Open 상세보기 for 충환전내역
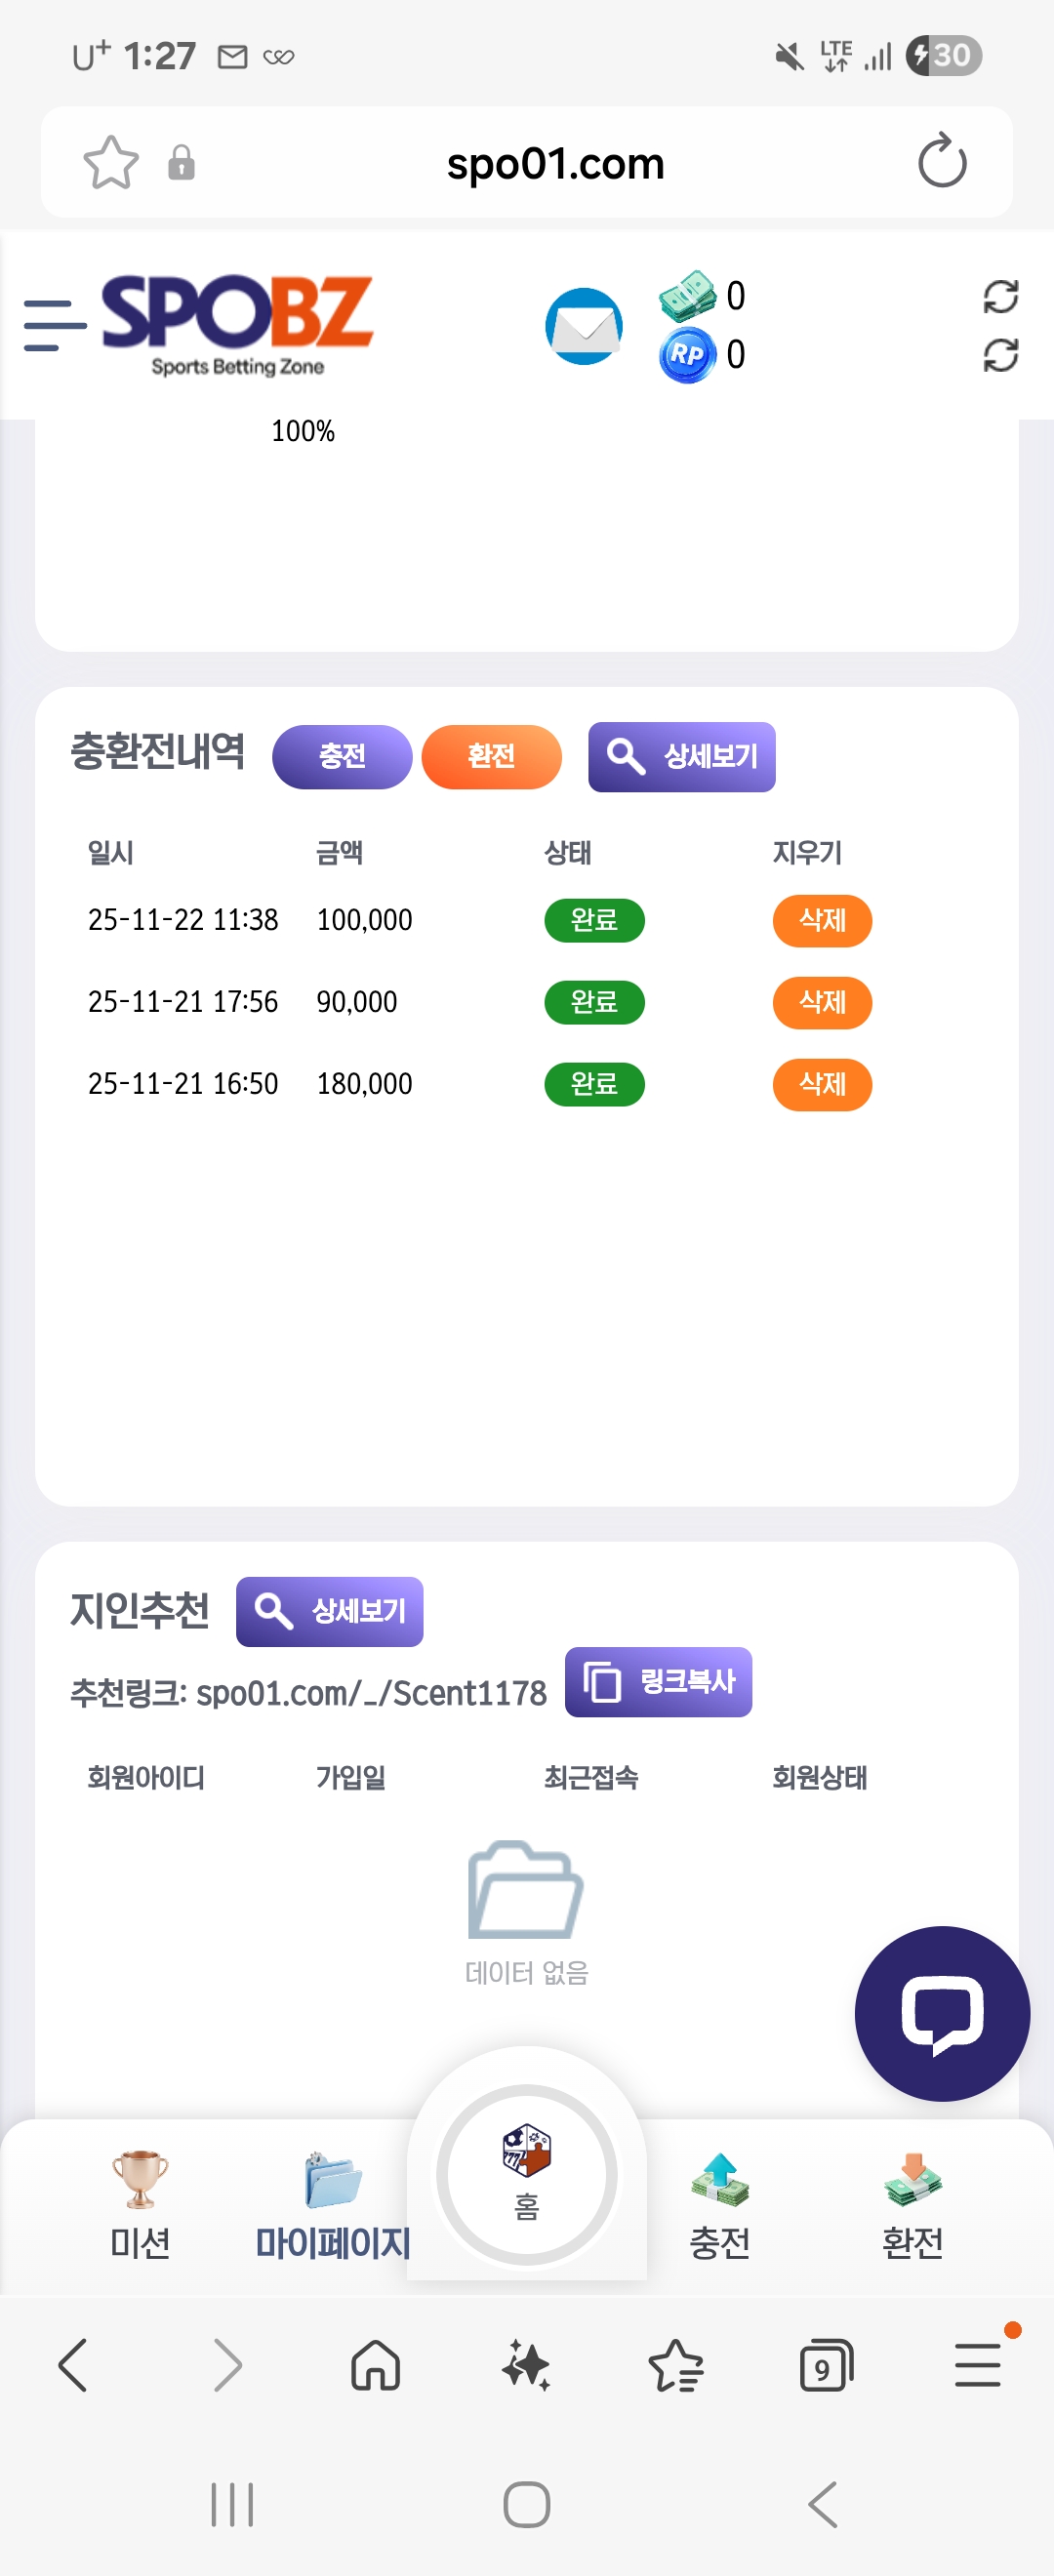This screenshot has height=2576, width=1054. coord(681,756)
